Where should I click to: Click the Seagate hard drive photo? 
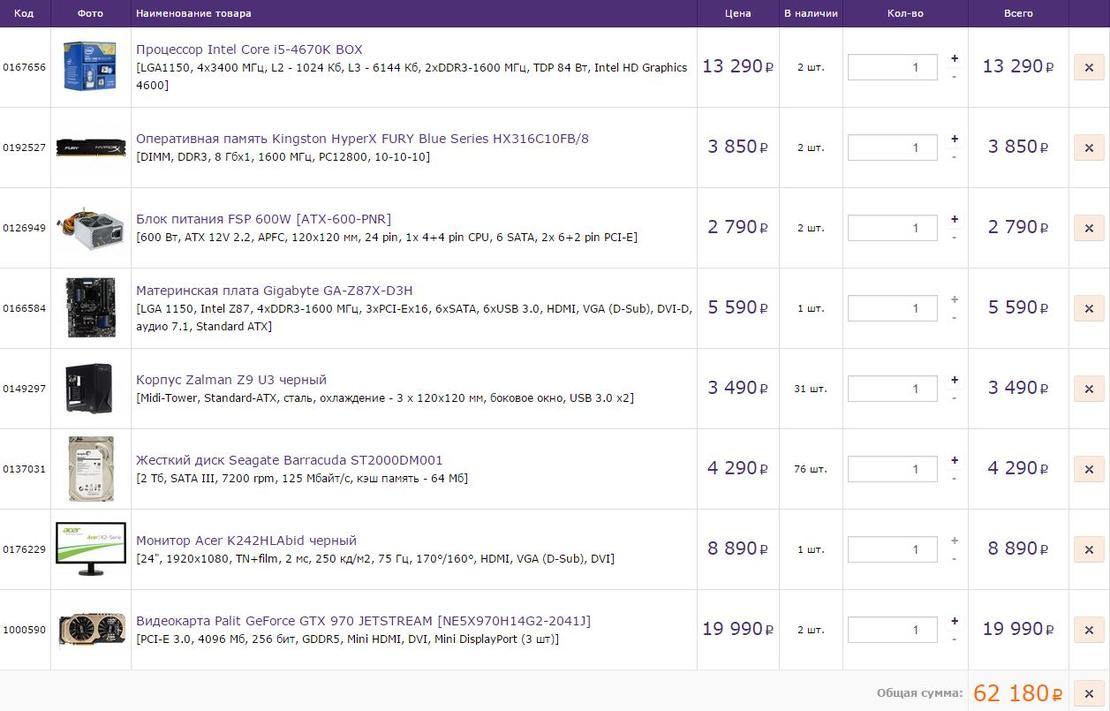tap(91, 469)
